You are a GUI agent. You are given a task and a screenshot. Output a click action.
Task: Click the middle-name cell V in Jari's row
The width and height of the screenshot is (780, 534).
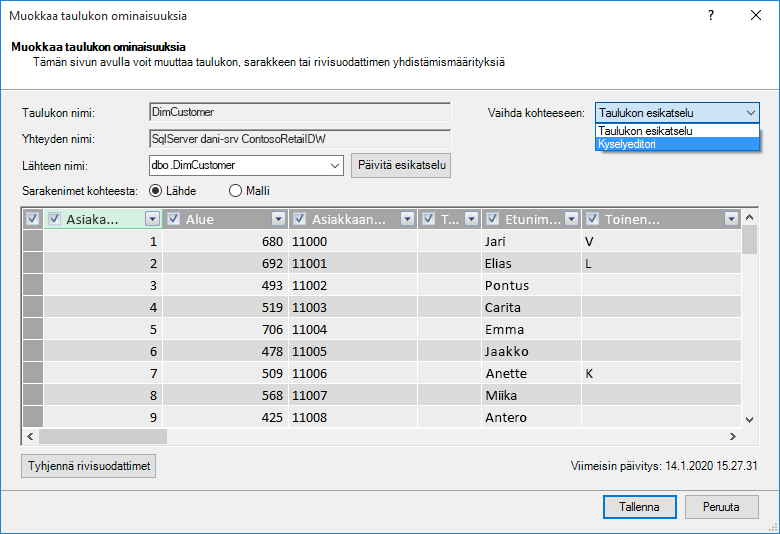point(661,241)
